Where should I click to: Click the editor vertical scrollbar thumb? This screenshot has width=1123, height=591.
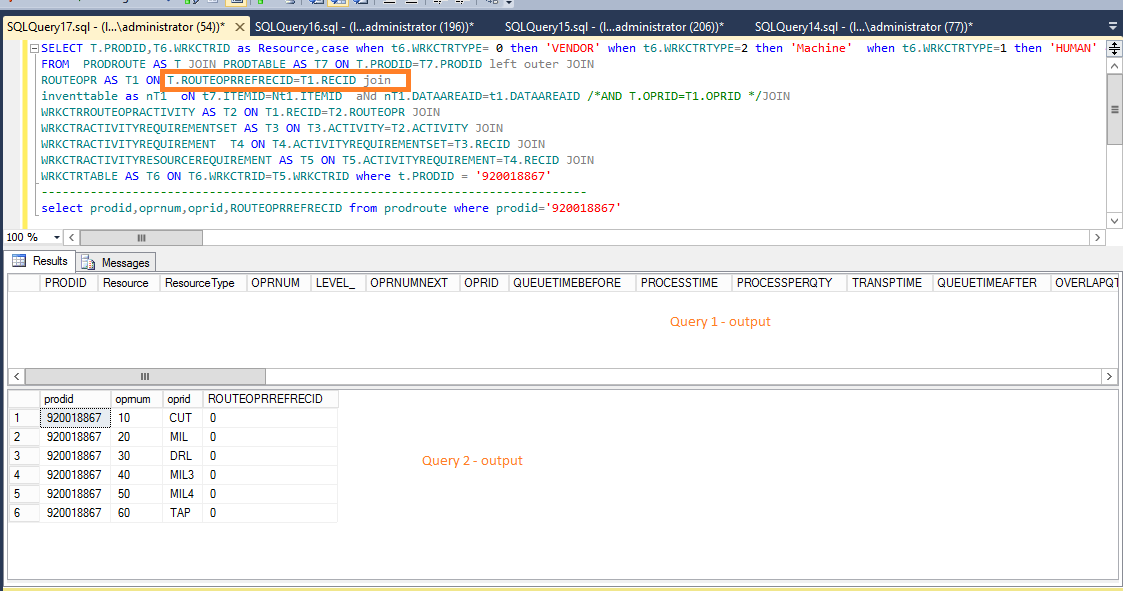coord(1114,110)
